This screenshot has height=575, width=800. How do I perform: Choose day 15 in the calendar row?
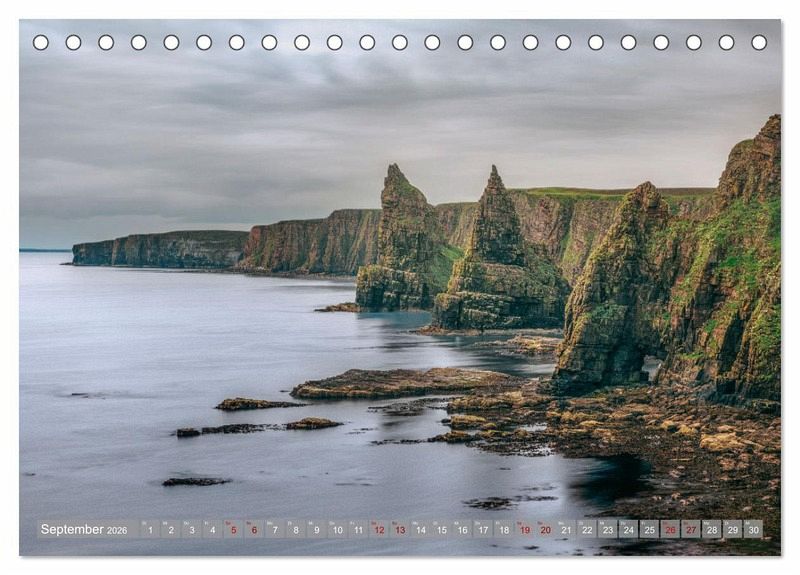point(441,529)
